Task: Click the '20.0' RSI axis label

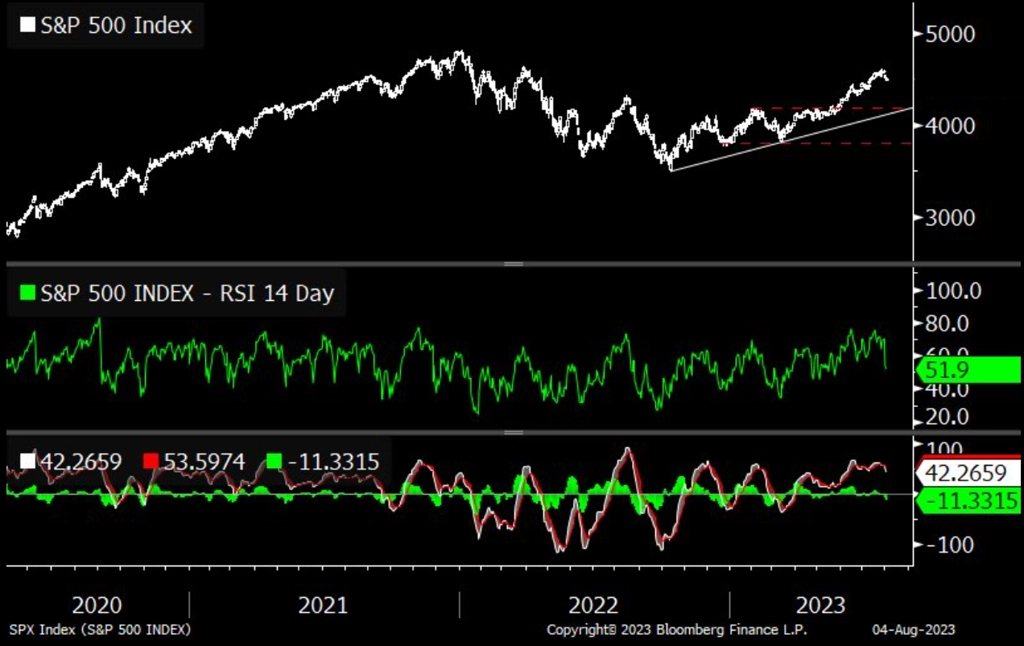Action: click(948, 417)
